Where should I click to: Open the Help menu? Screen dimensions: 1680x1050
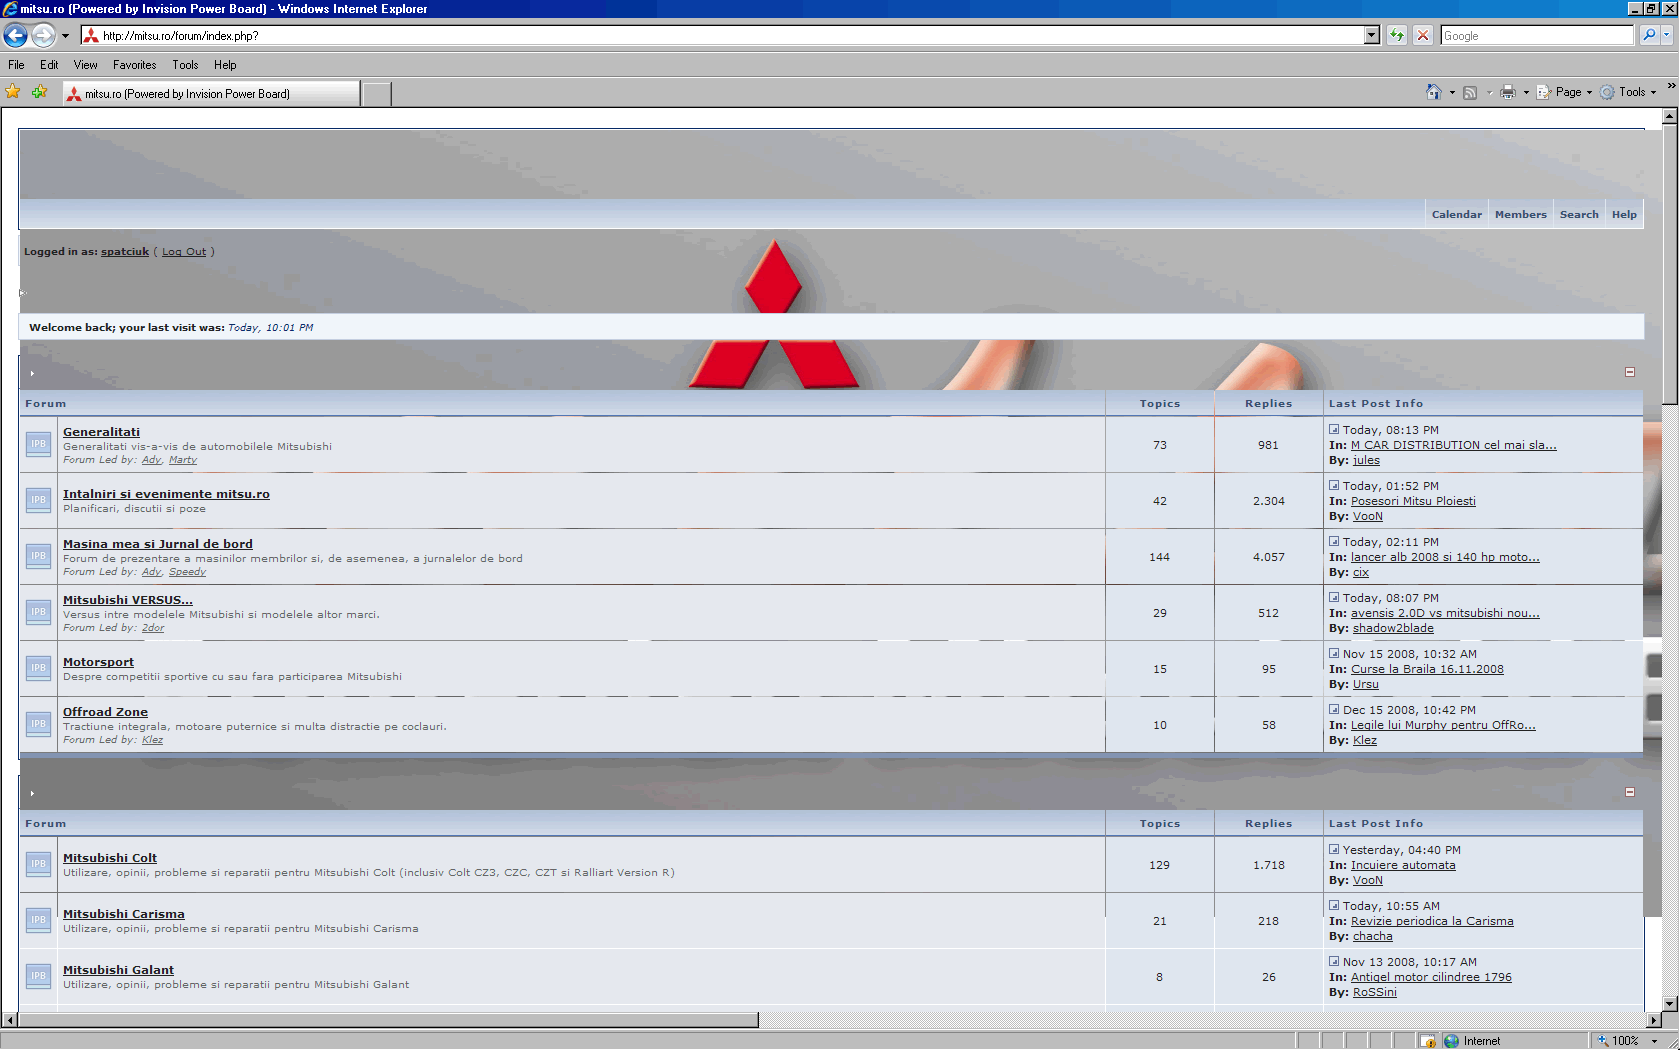click(225, 65)
